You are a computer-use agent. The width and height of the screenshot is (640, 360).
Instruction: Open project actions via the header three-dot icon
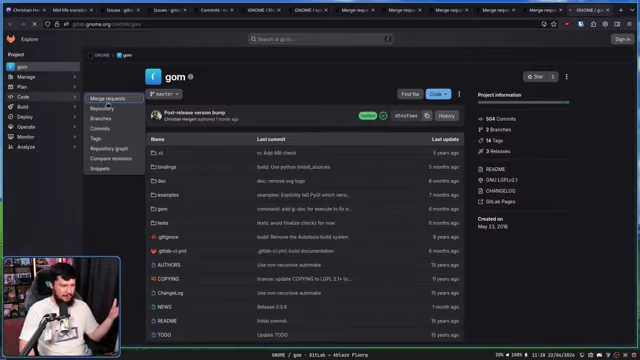click(x=567, y=77)
